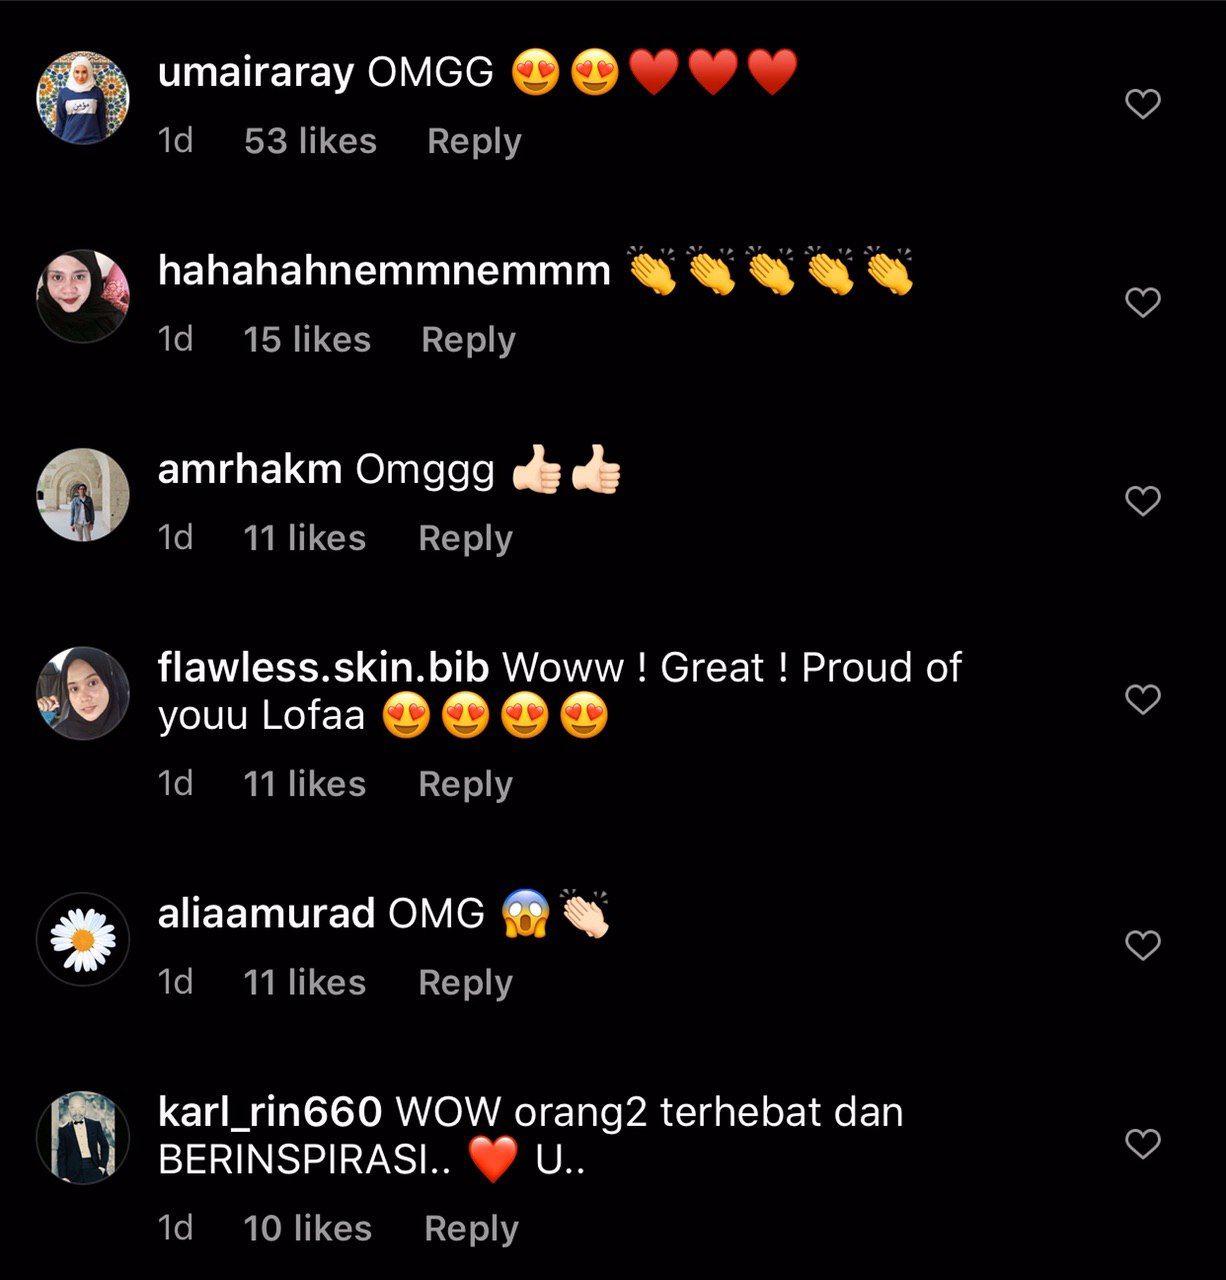View the 53 likes on umairaray's comment
This screenshot has height=1280, width=1226.
(x=310, y=141)
